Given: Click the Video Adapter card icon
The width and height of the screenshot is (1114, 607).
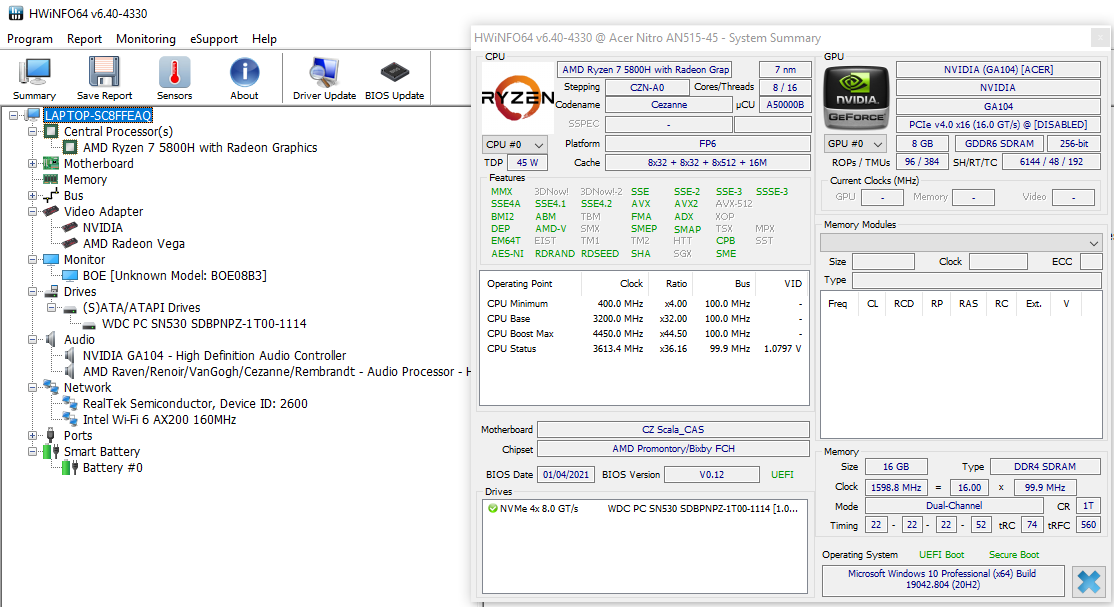Looking at the screenshot, I should click(x=50, y=211).
